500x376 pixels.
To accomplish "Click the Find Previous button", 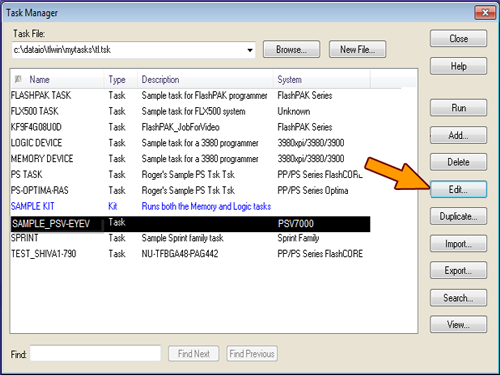I will [x=252, y=353].
